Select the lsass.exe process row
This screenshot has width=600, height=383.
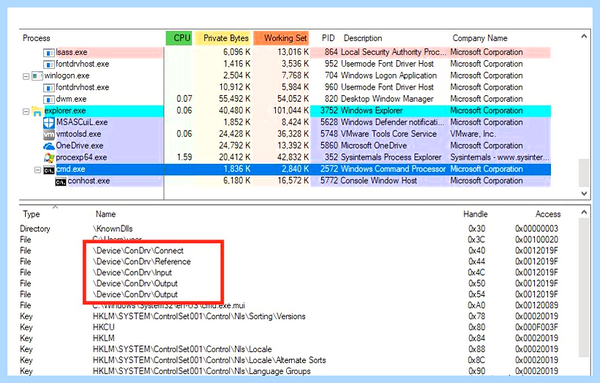coord(285,52)
